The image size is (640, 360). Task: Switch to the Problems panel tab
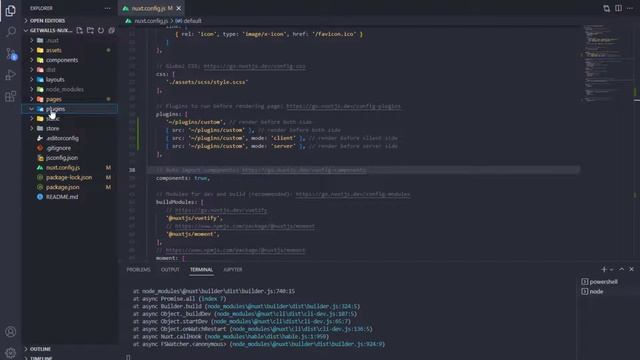[138, 269]
